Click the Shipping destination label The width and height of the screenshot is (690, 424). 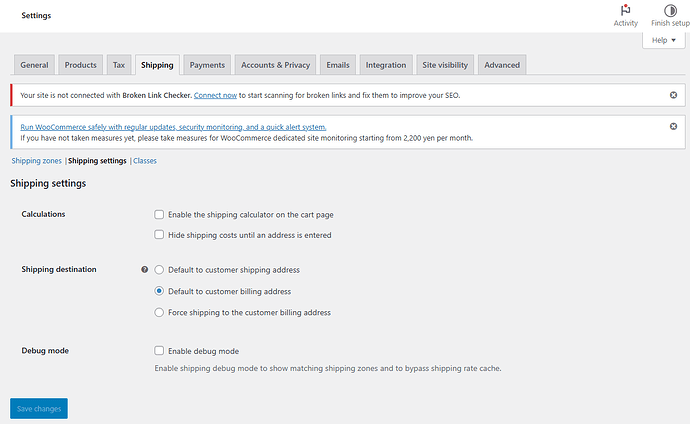pos(59,269)
